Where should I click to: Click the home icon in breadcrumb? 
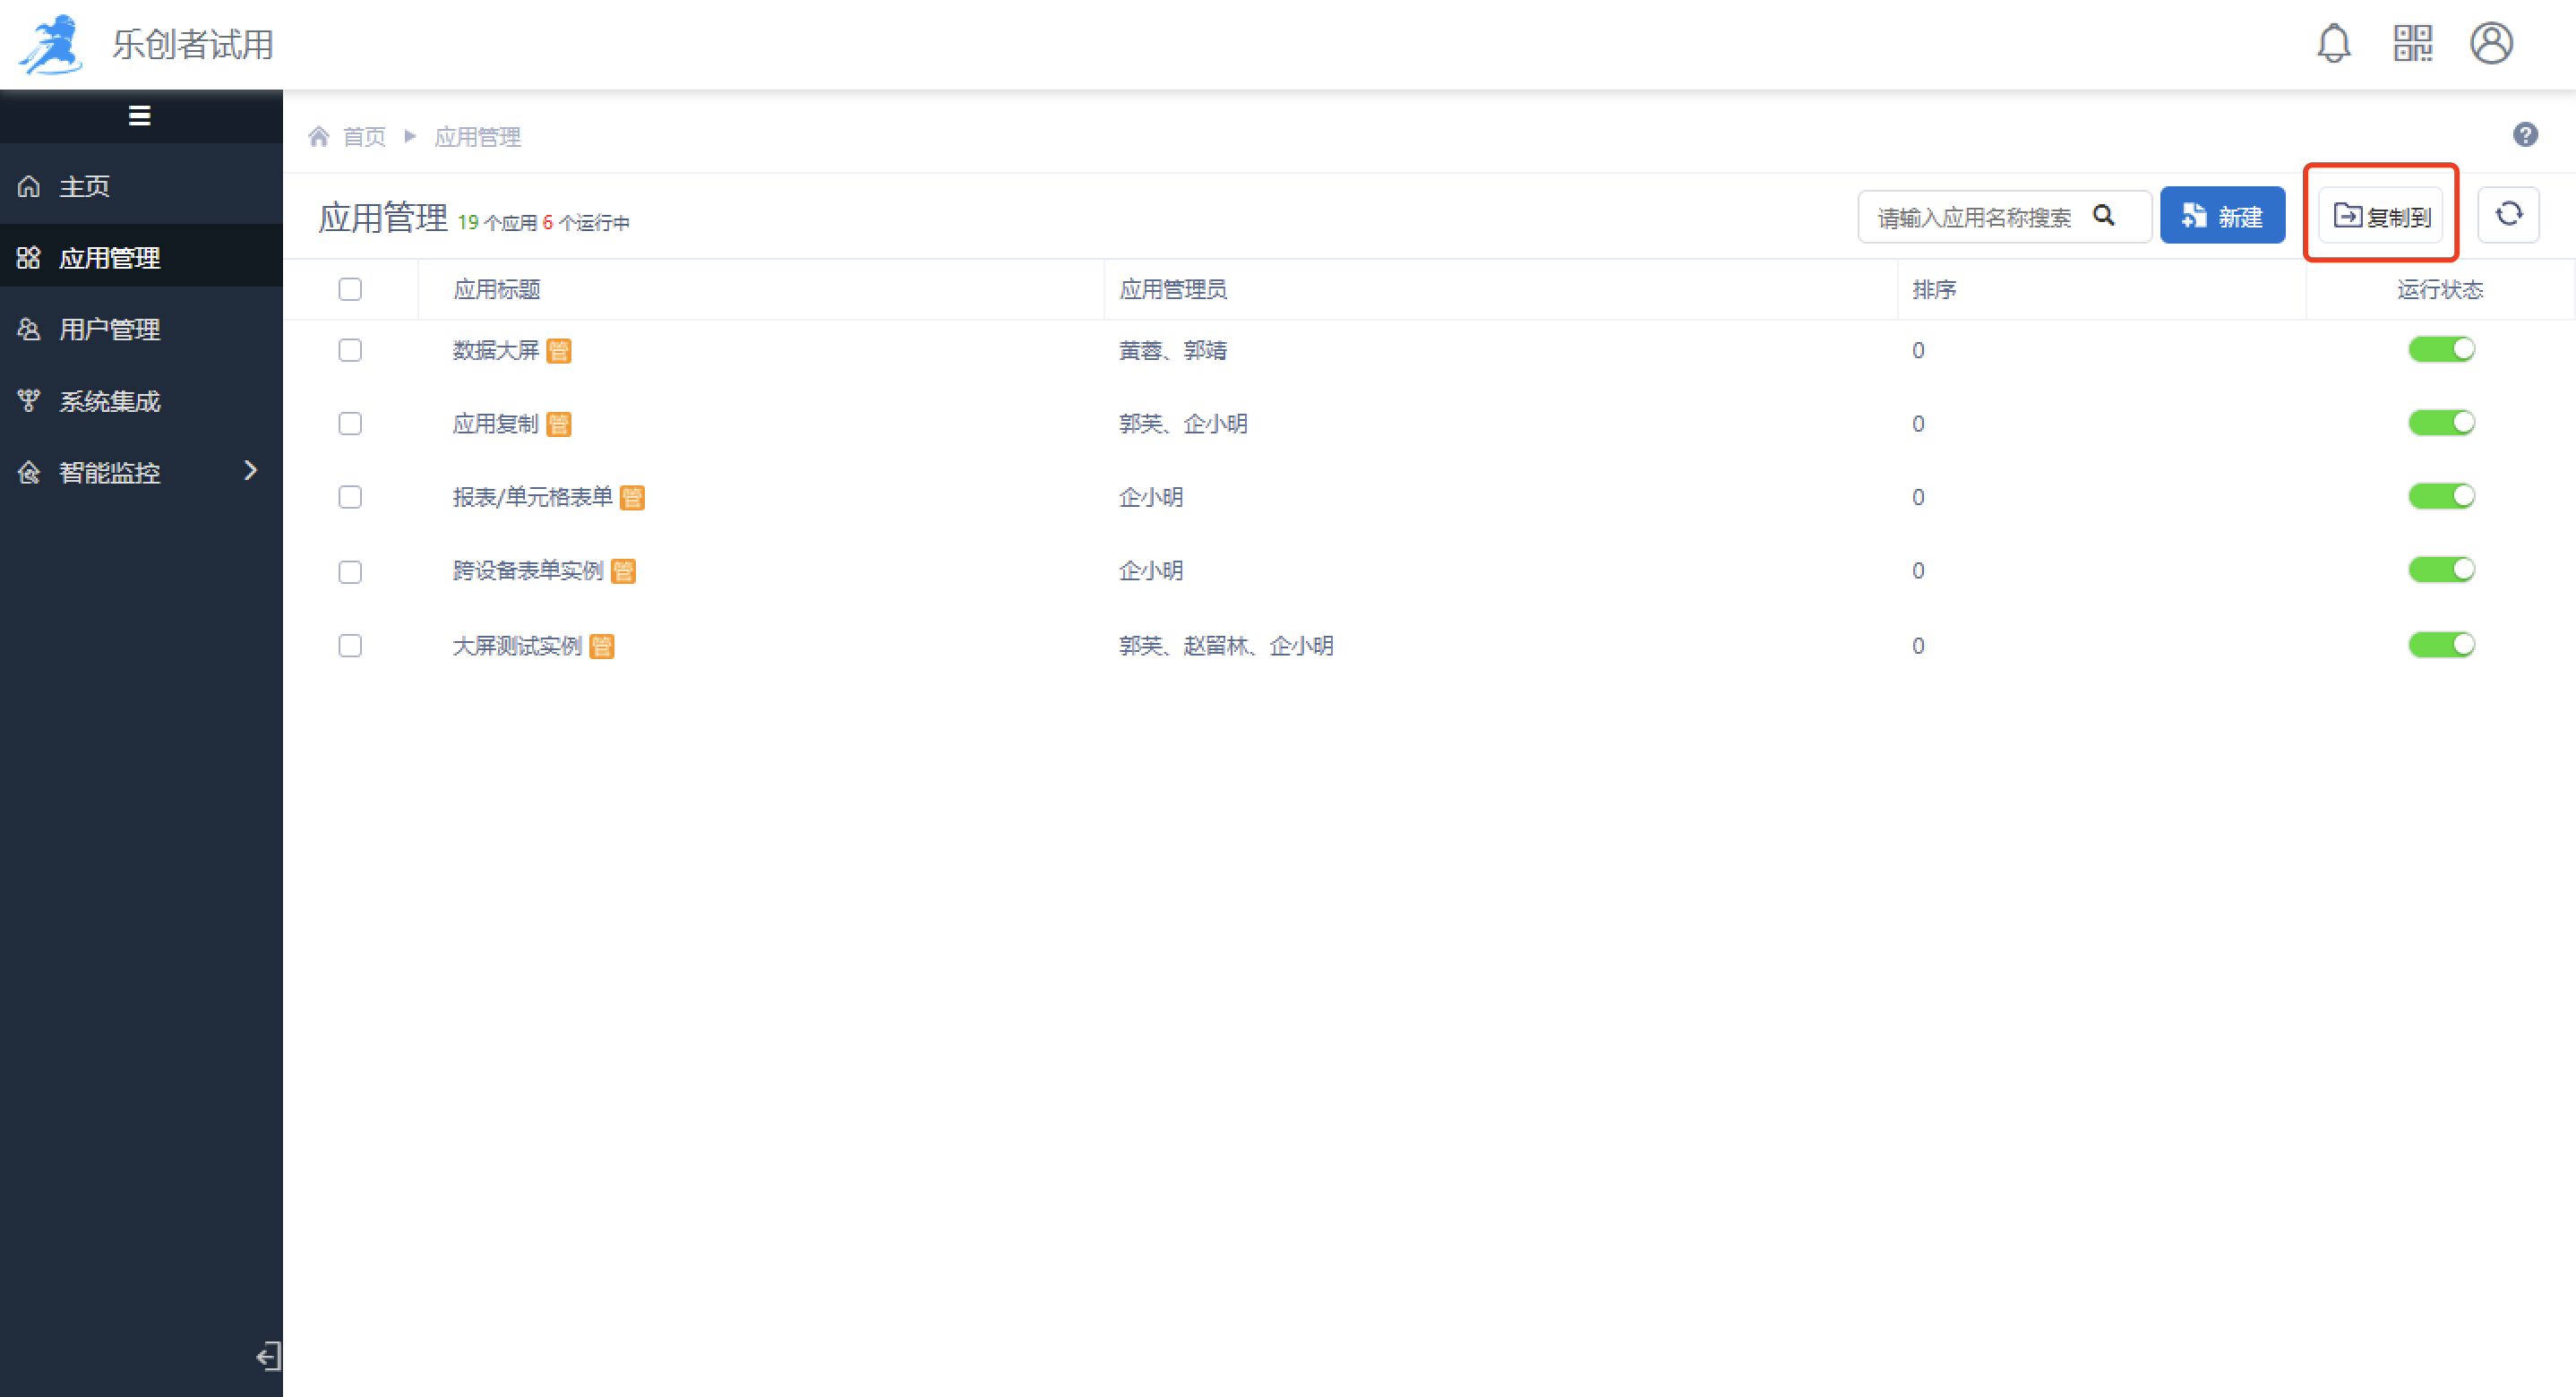[x=319, y=136]
